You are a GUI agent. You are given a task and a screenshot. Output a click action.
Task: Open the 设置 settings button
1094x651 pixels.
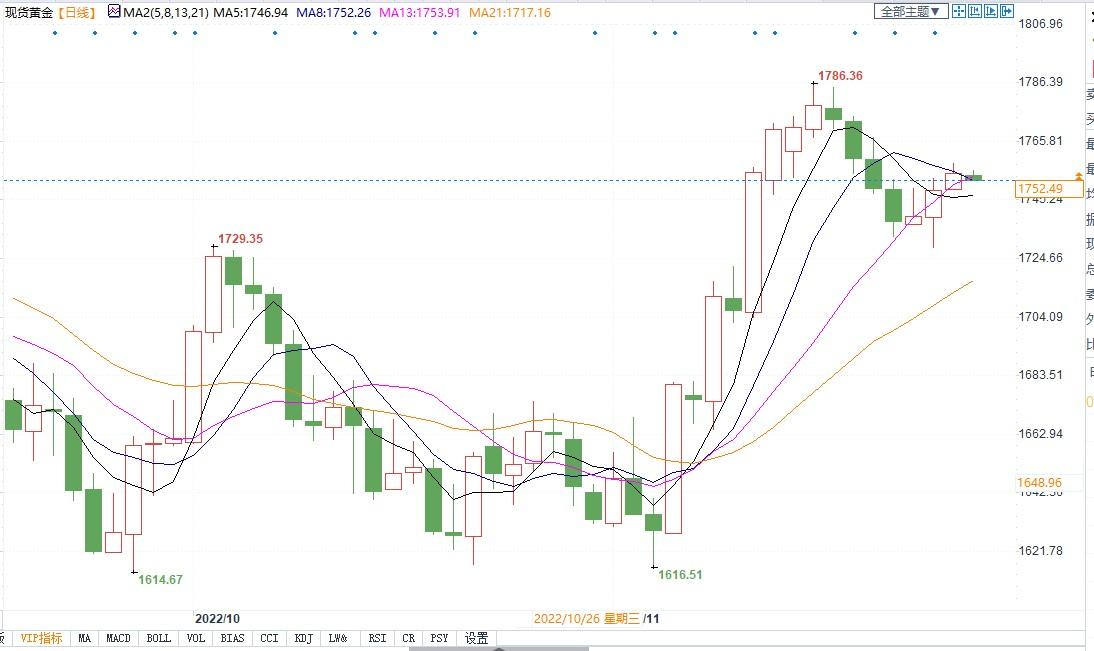tap(477, 638)
